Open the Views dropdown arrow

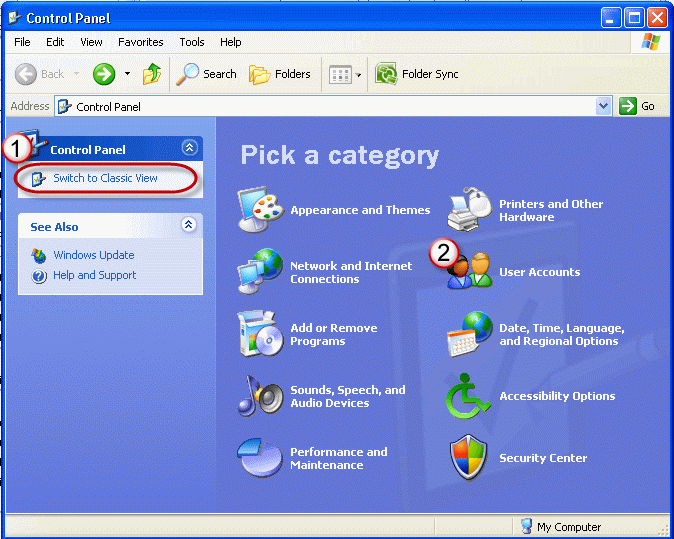pos(358,75)
